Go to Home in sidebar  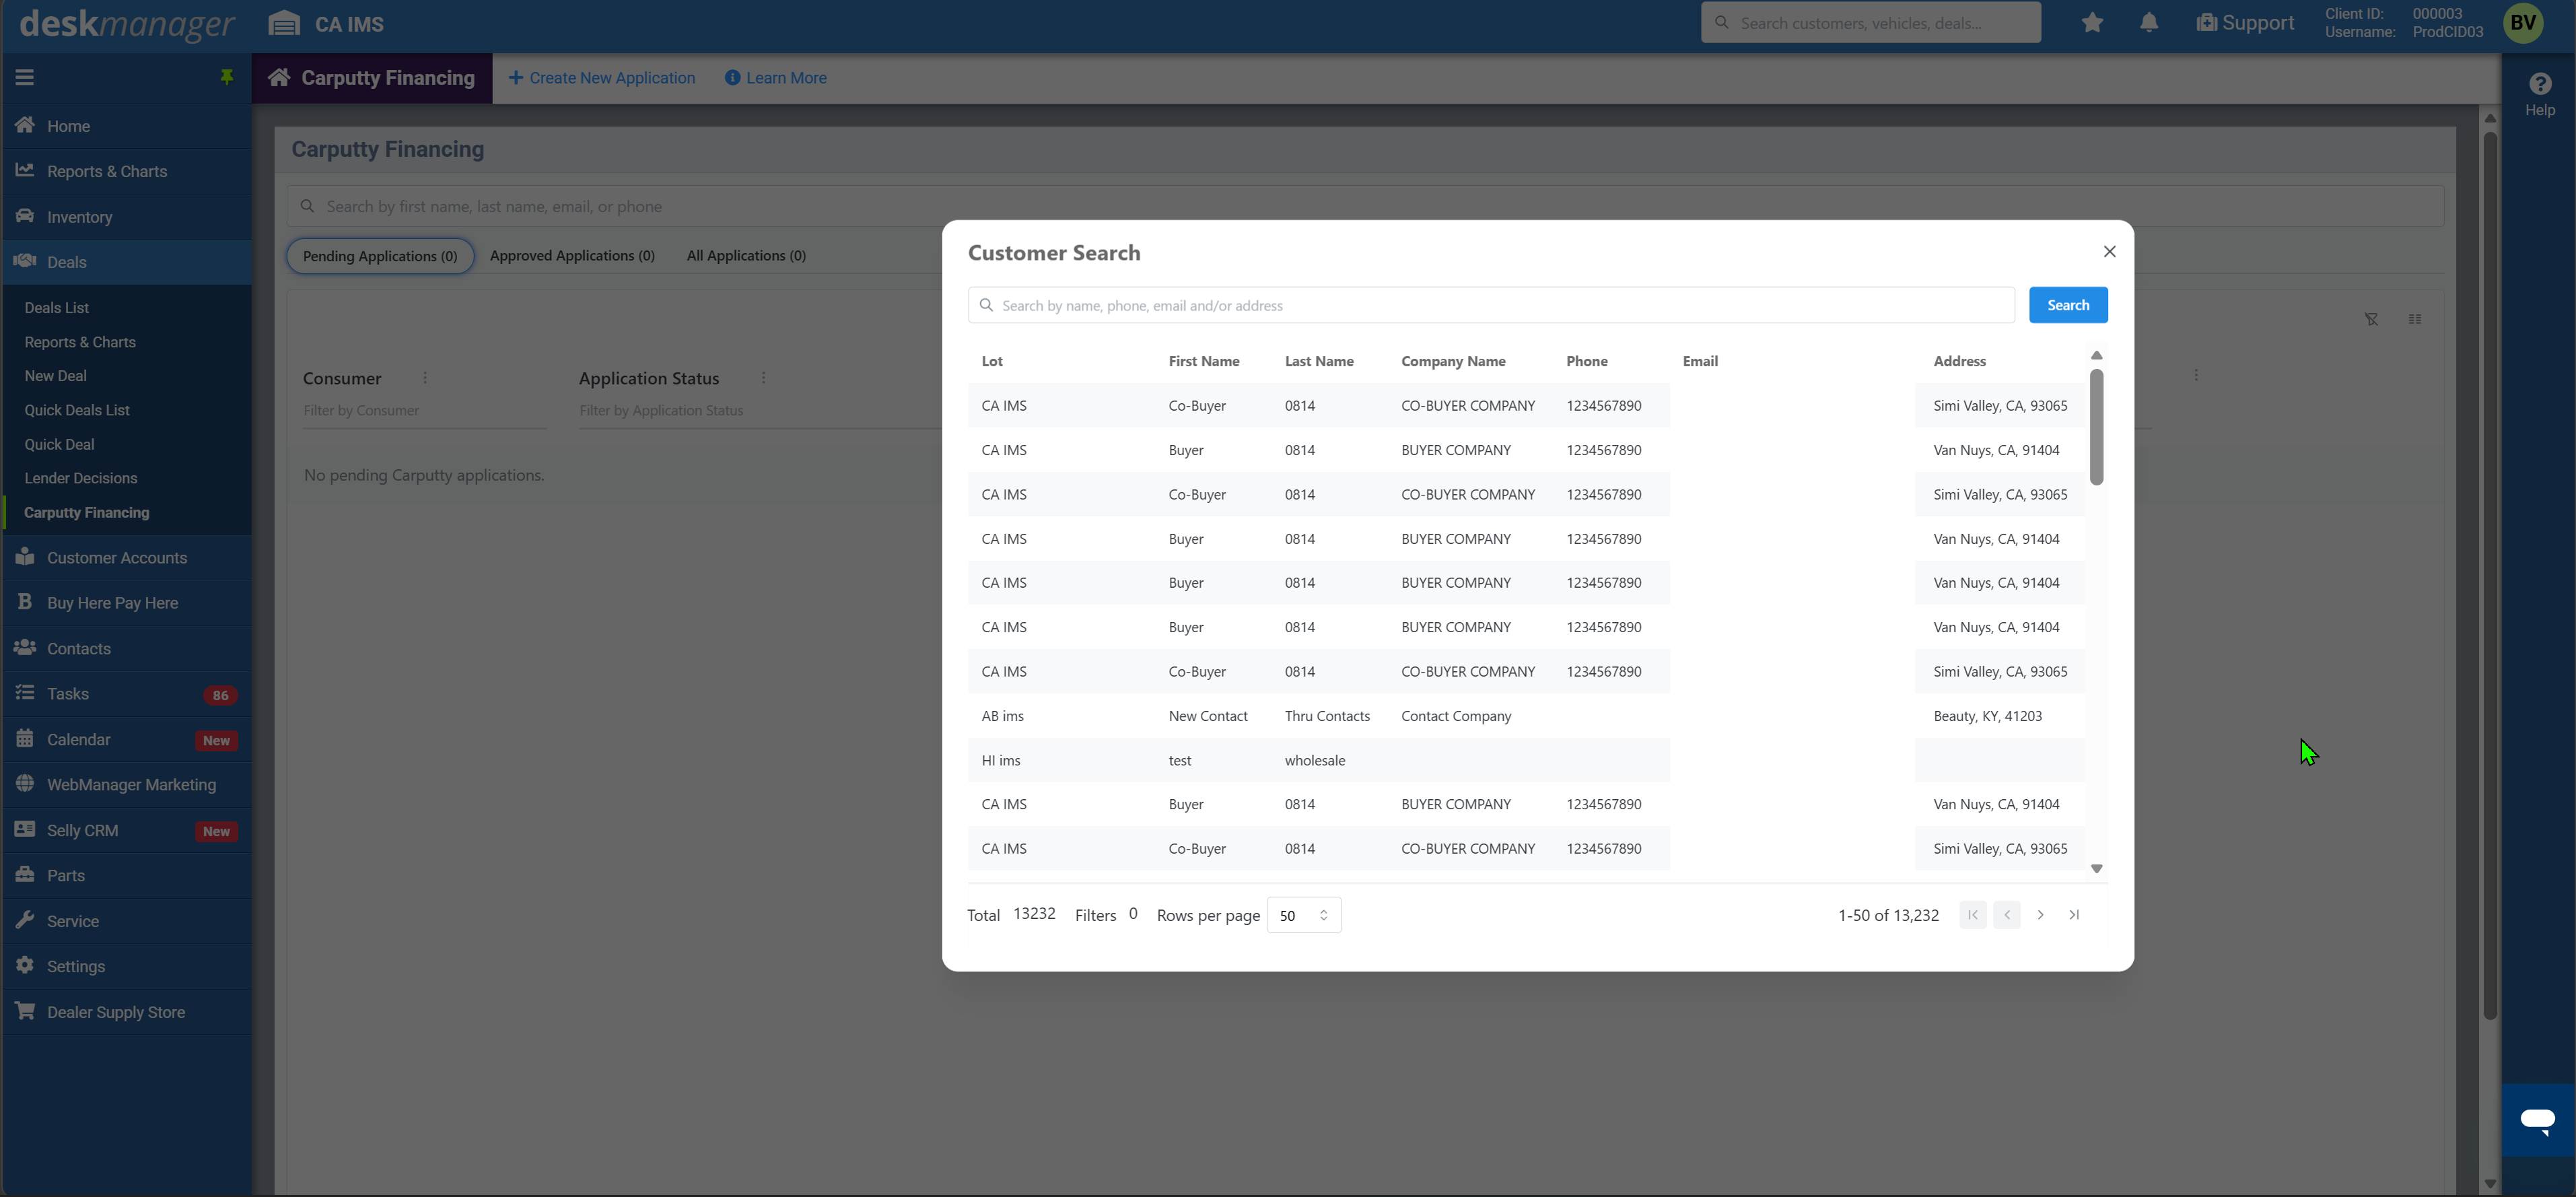[127, 126]
